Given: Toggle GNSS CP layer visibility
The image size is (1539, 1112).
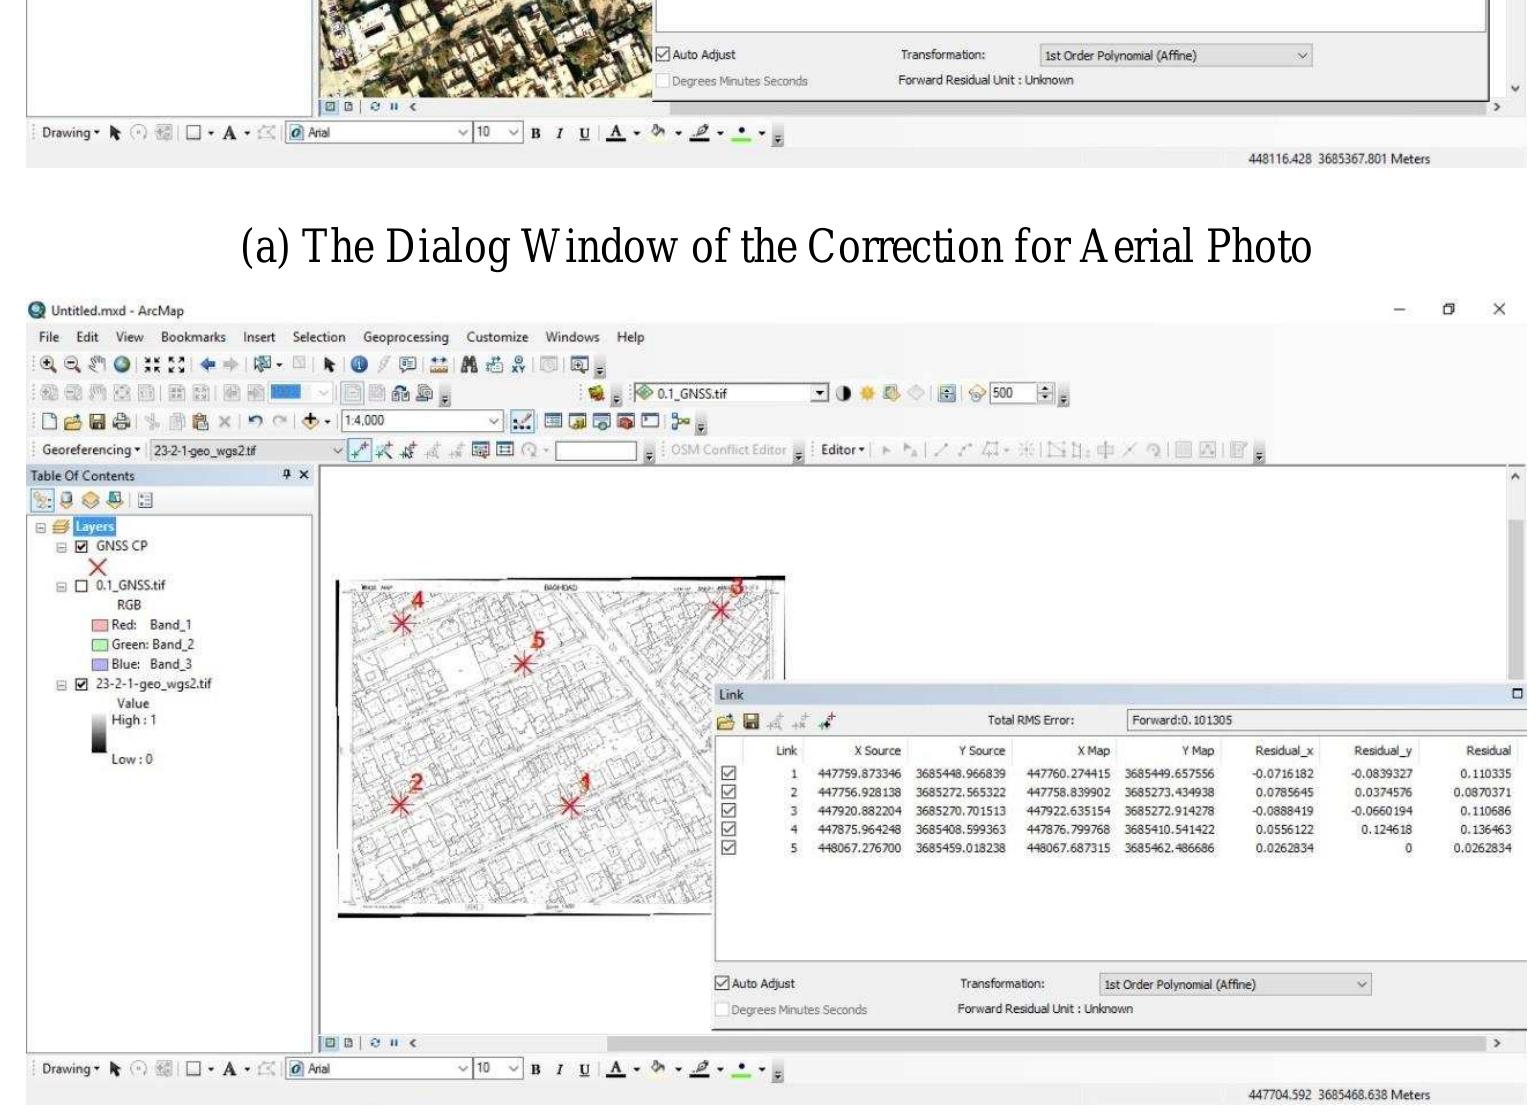Looking at the screenshot, I should click(x=82, y=547).
